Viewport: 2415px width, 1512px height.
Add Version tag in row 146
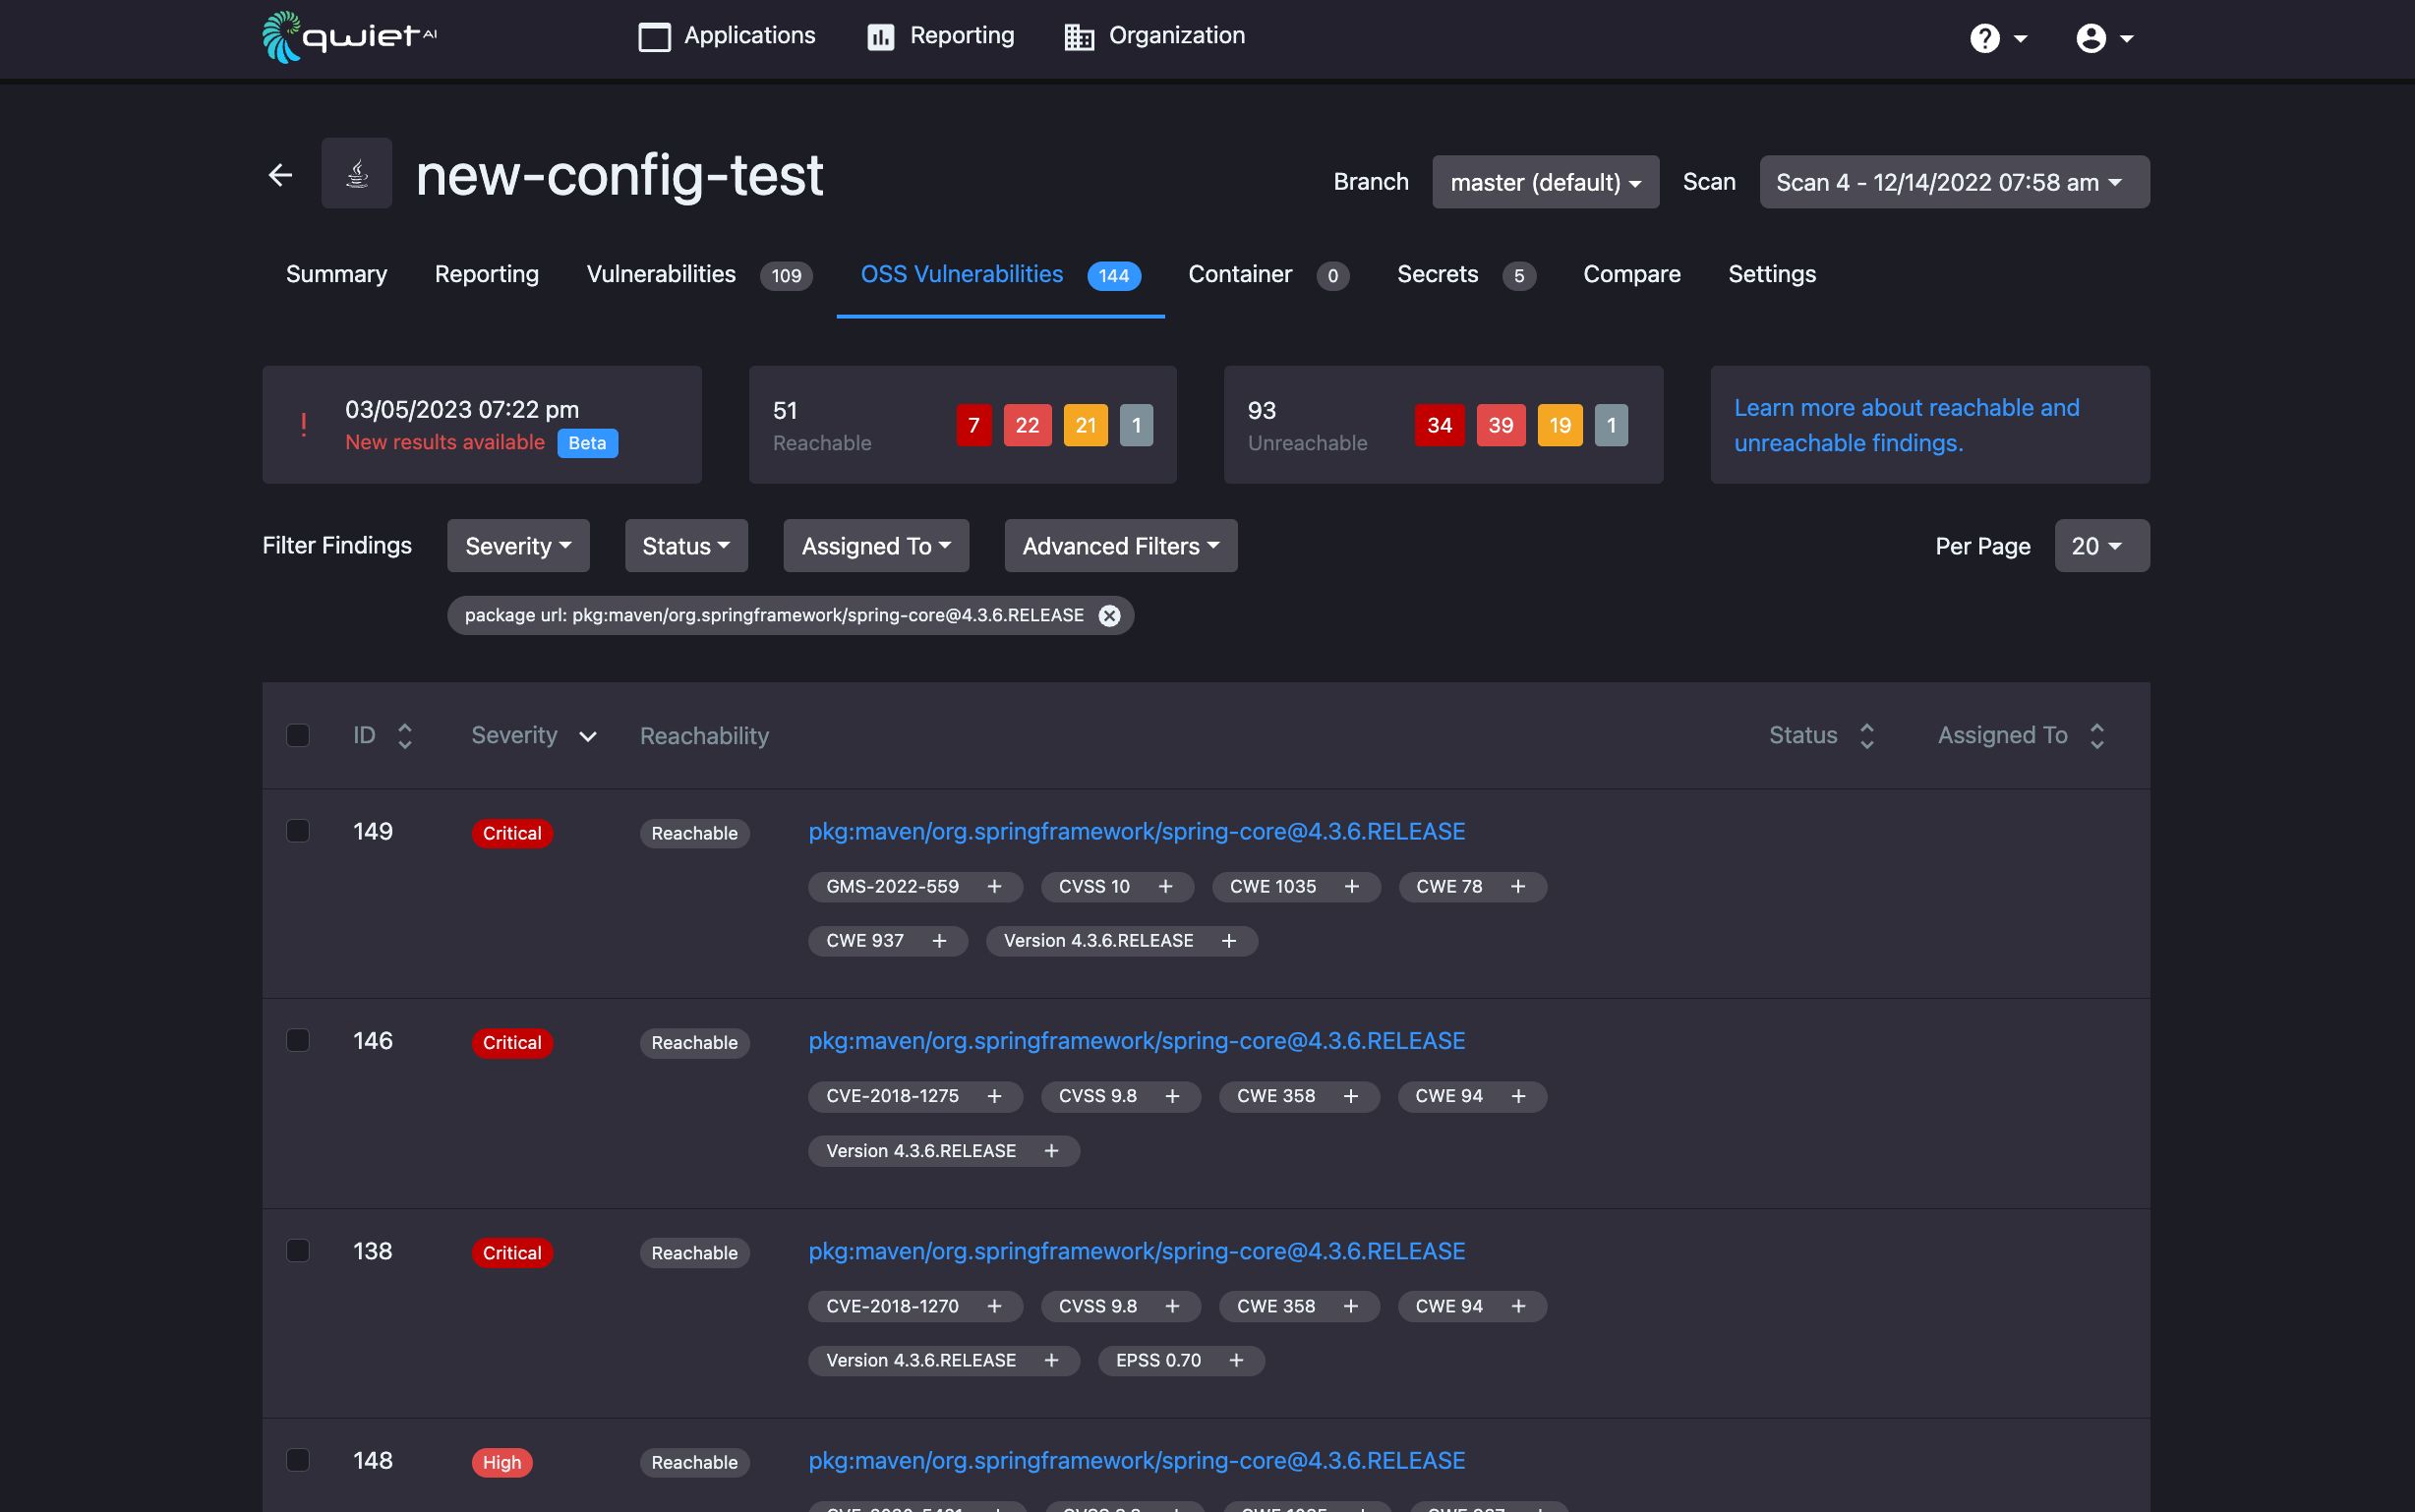click(1051, 1151)
